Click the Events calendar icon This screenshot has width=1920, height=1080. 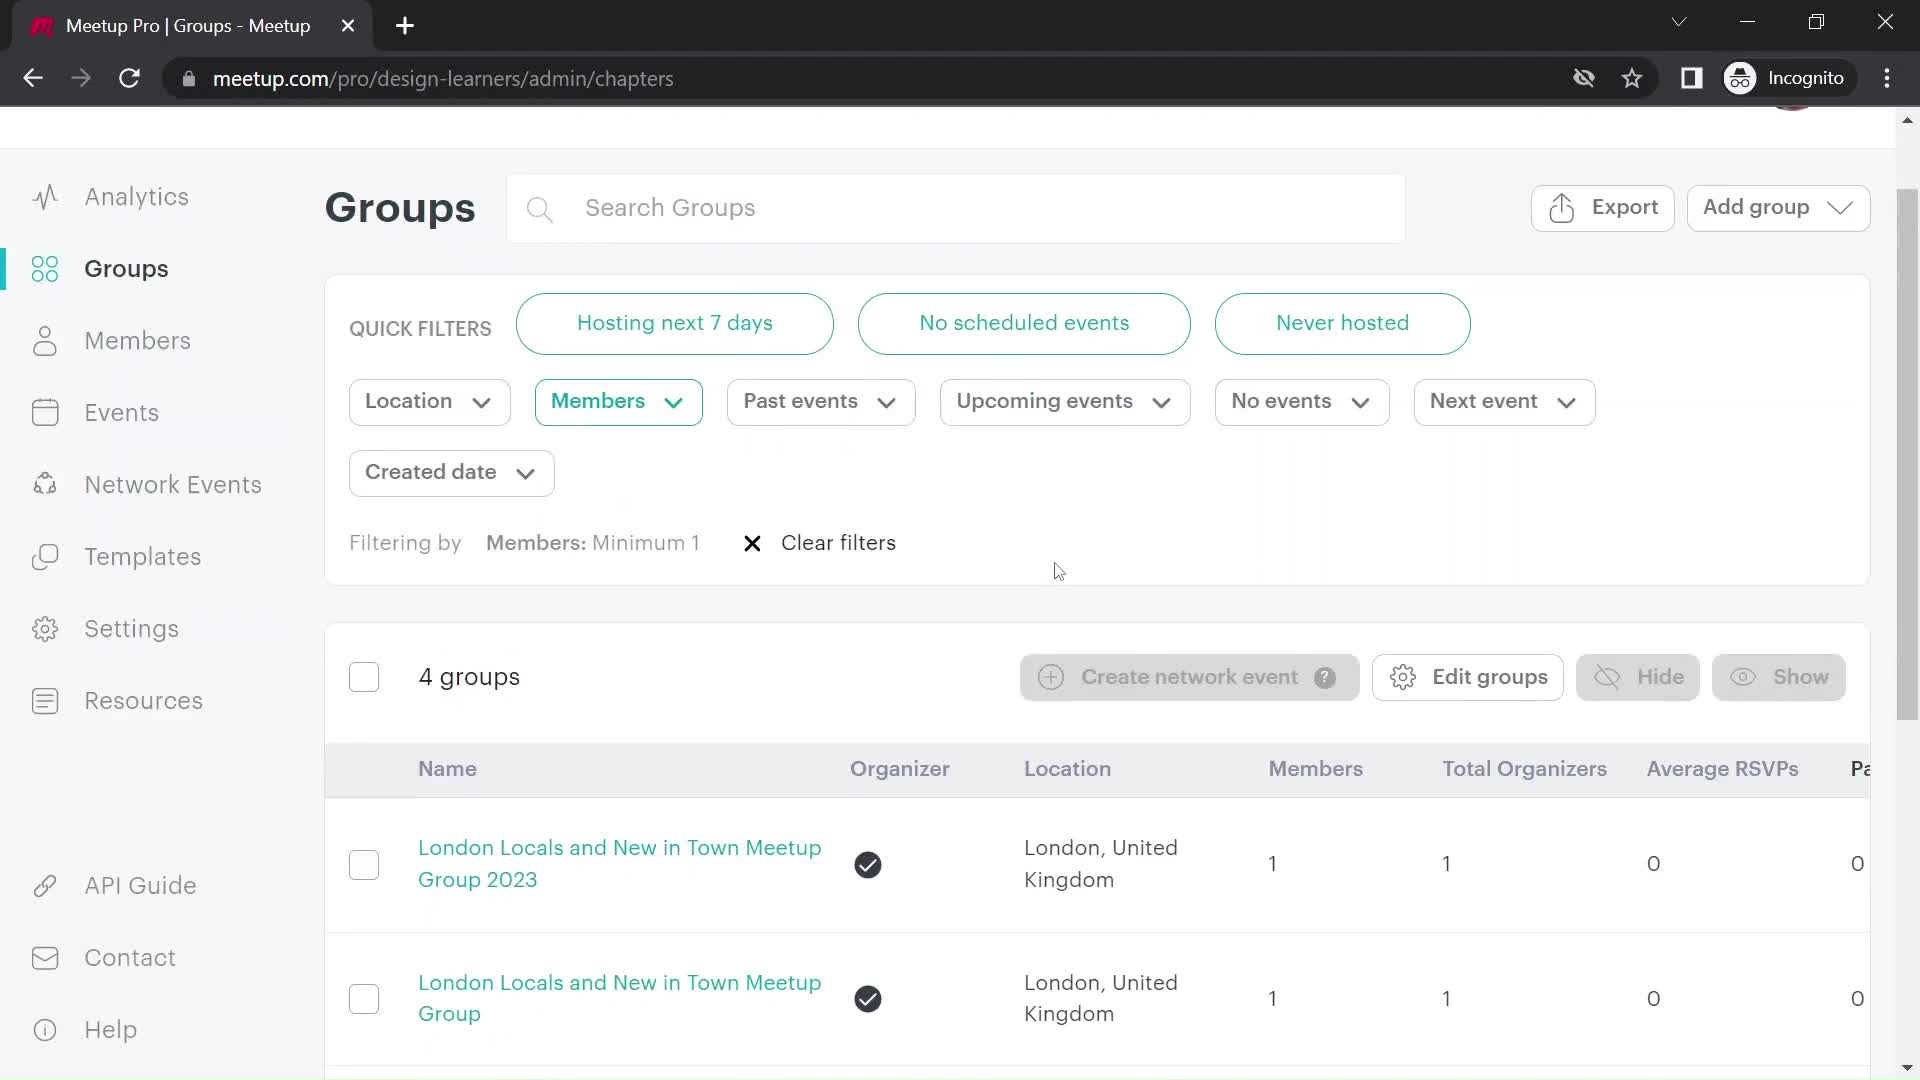point(45,413)
